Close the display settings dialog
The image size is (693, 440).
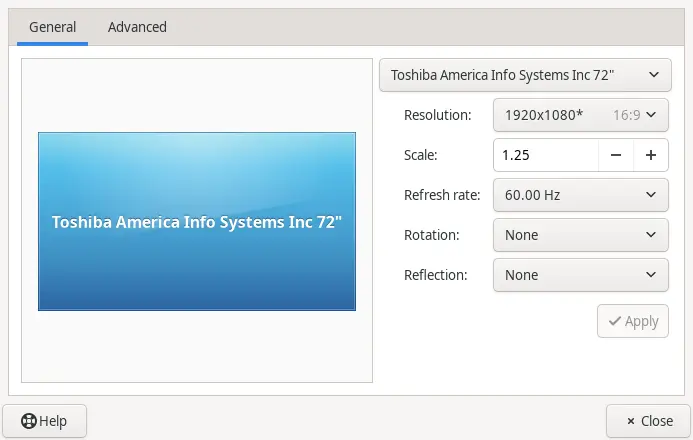tap(646, 421)
